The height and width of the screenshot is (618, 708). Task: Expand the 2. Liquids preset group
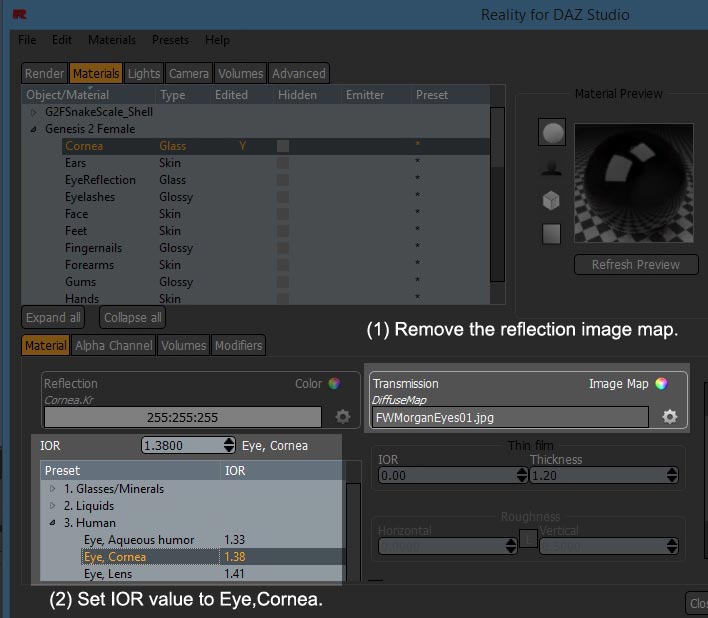(x=52, y=506)
